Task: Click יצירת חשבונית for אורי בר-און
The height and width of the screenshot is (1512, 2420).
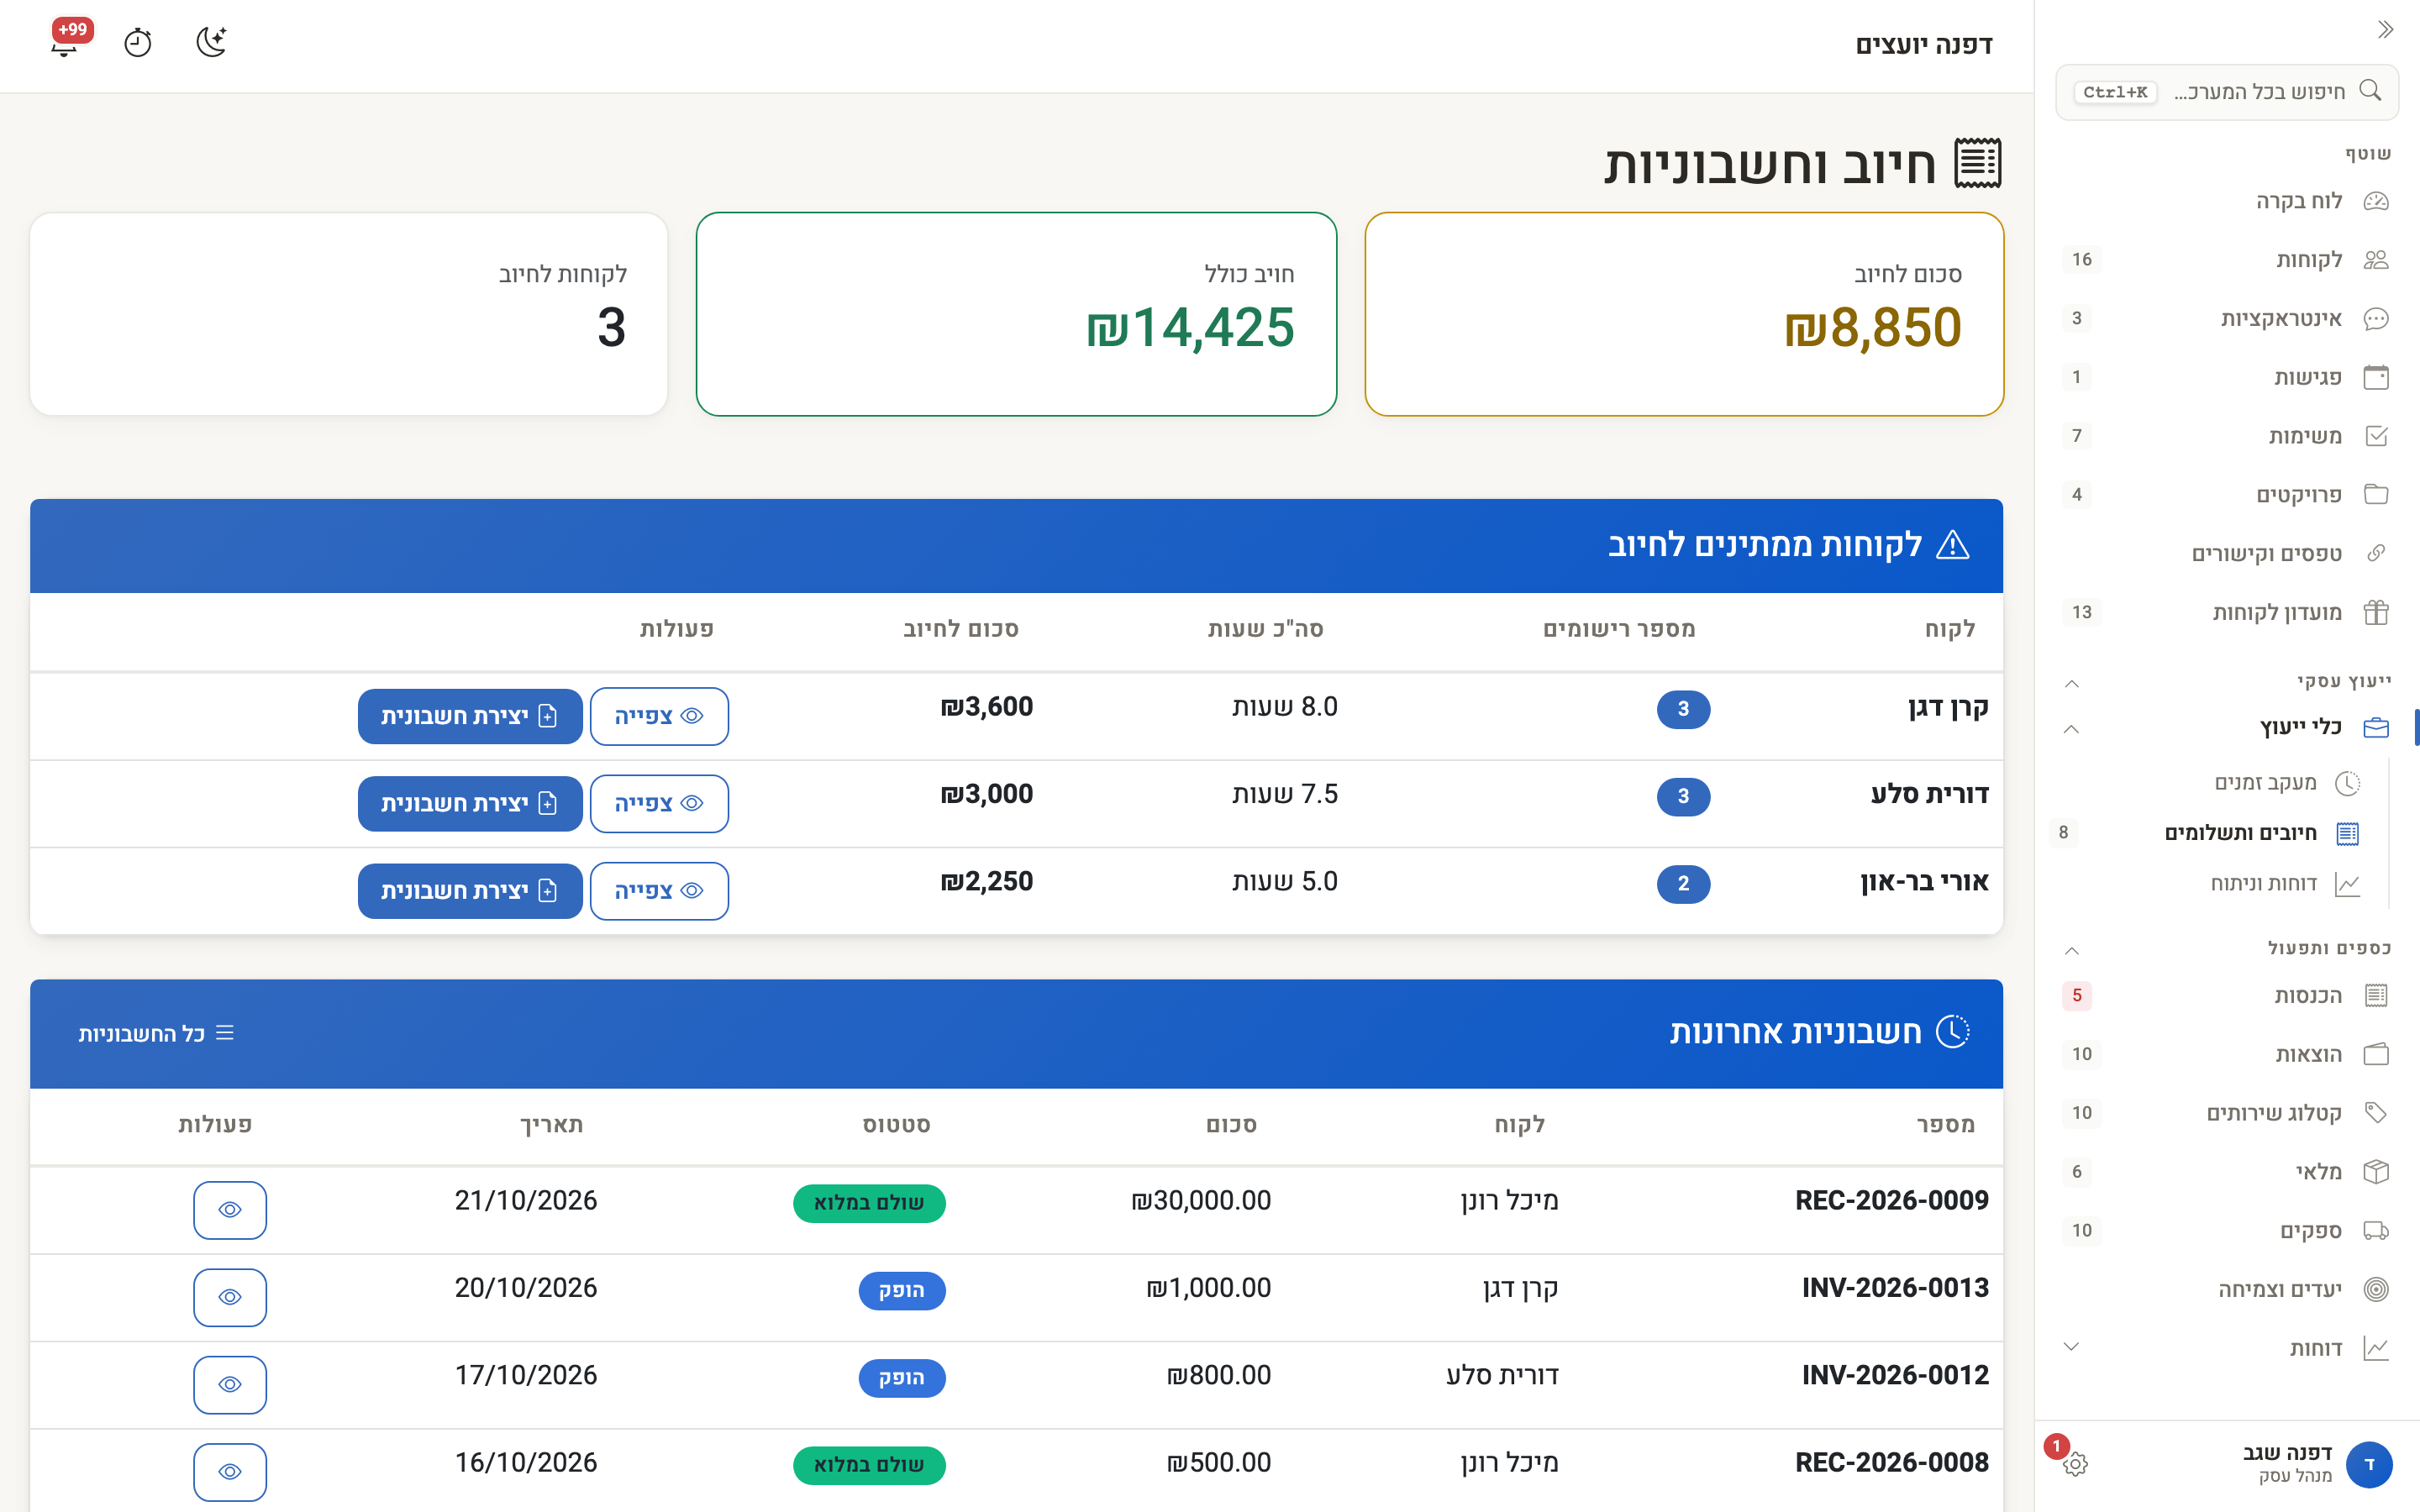Action: pos(470,891)
